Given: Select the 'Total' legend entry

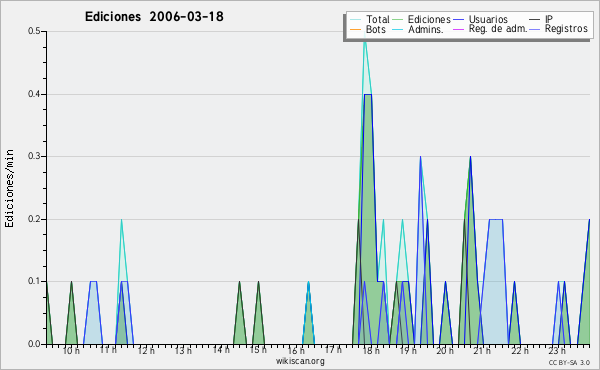Looking at the screenshot, I should coord(370,19).
